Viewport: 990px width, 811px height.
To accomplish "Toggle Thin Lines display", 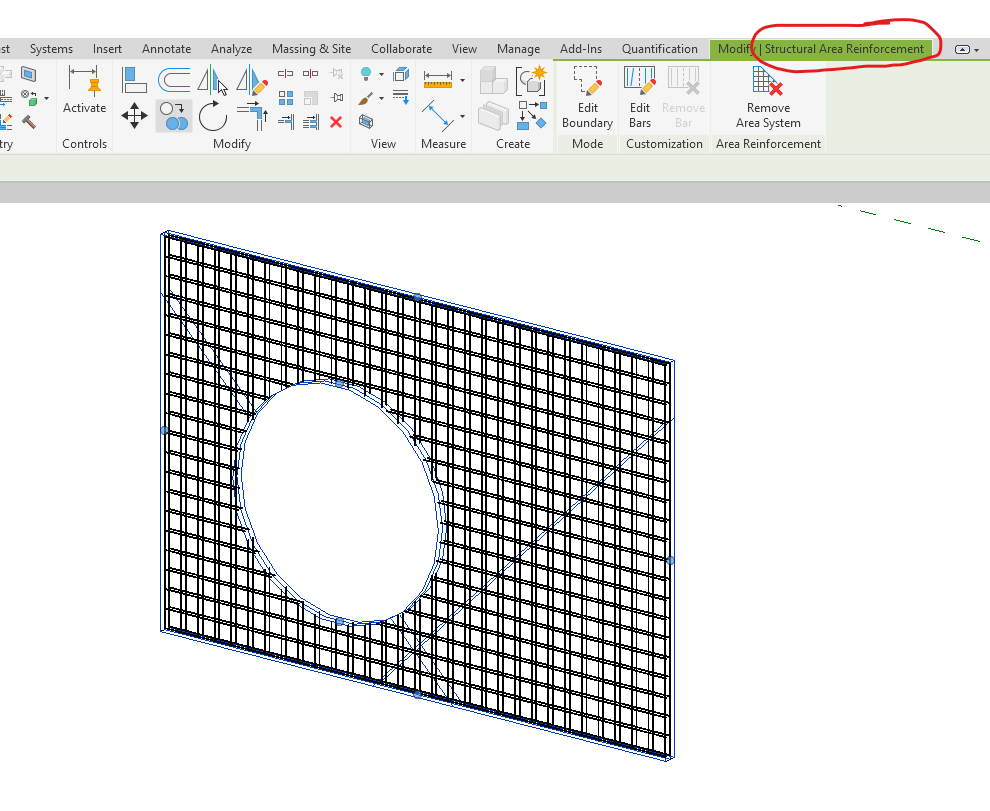I will point(400,97).
